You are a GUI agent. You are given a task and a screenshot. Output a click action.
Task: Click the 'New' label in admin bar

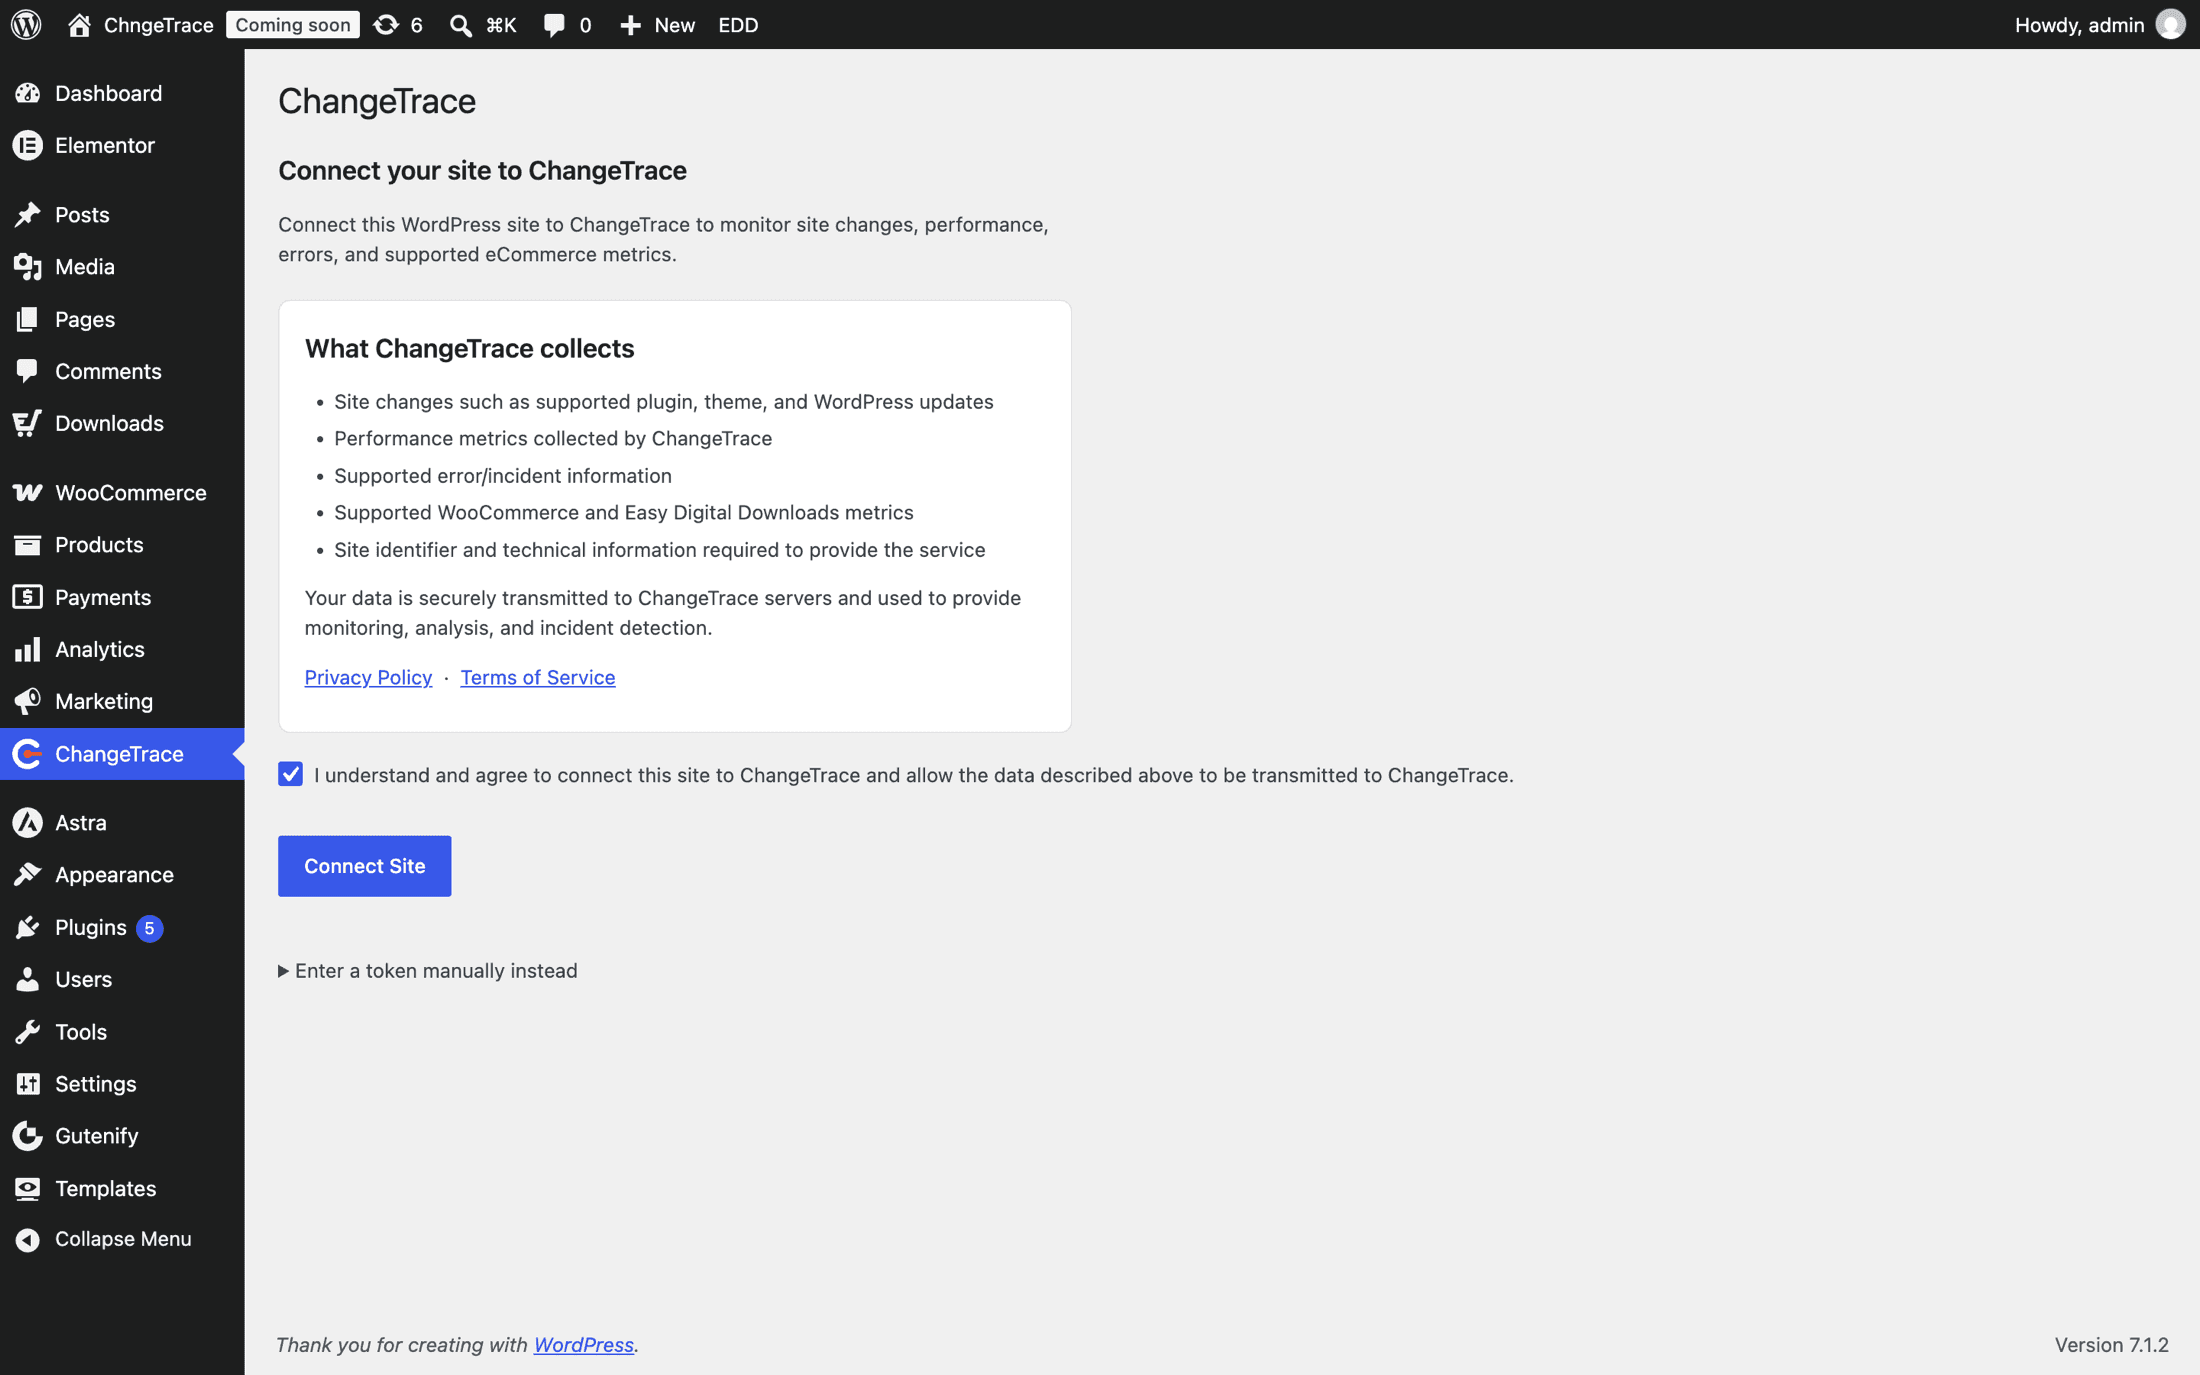675,25
